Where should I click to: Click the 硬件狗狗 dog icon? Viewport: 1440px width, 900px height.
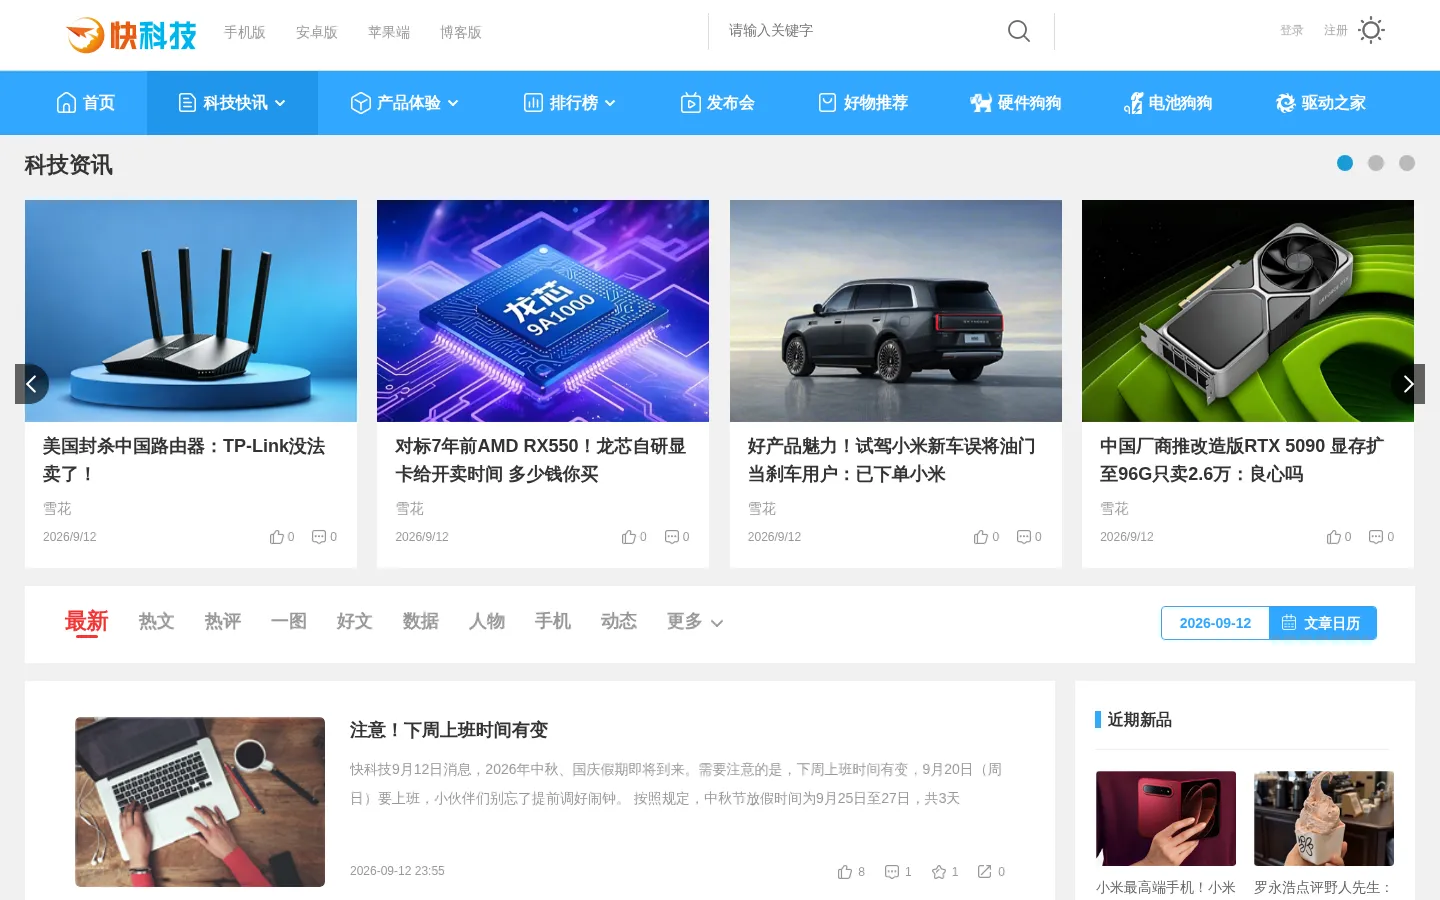(x=981, y=103)
